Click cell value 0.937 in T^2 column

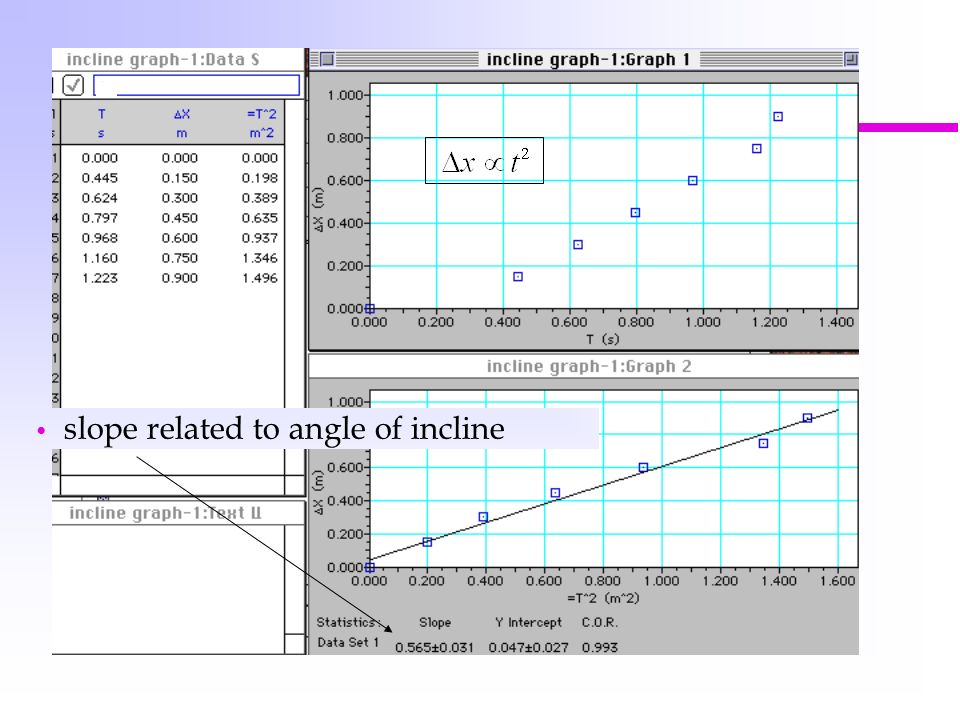pos(260,238)
